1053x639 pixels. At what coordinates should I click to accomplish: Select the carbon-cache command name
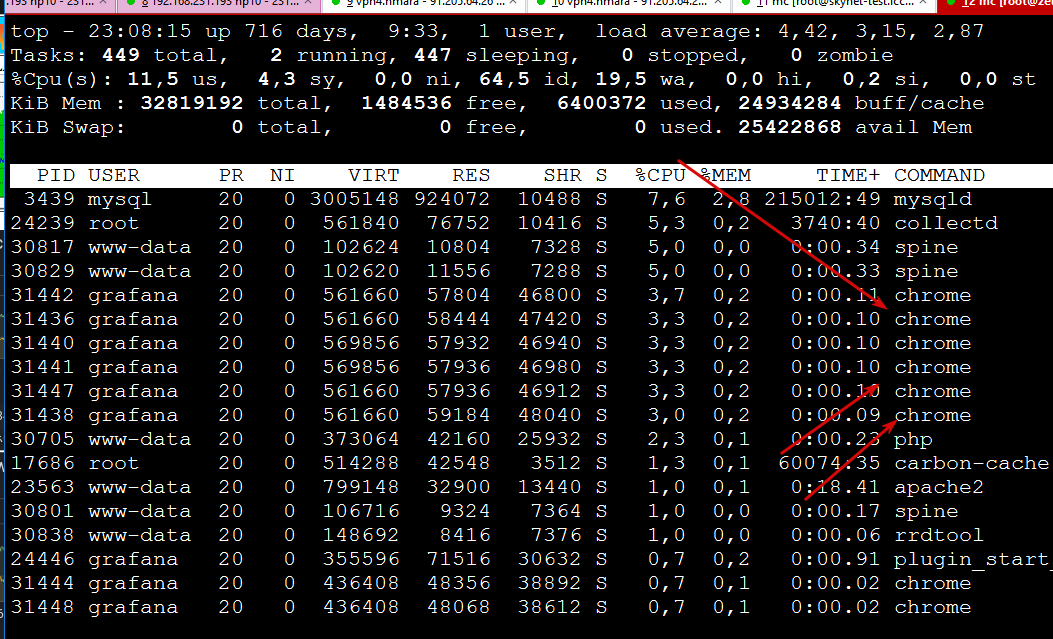pos(971,464)
